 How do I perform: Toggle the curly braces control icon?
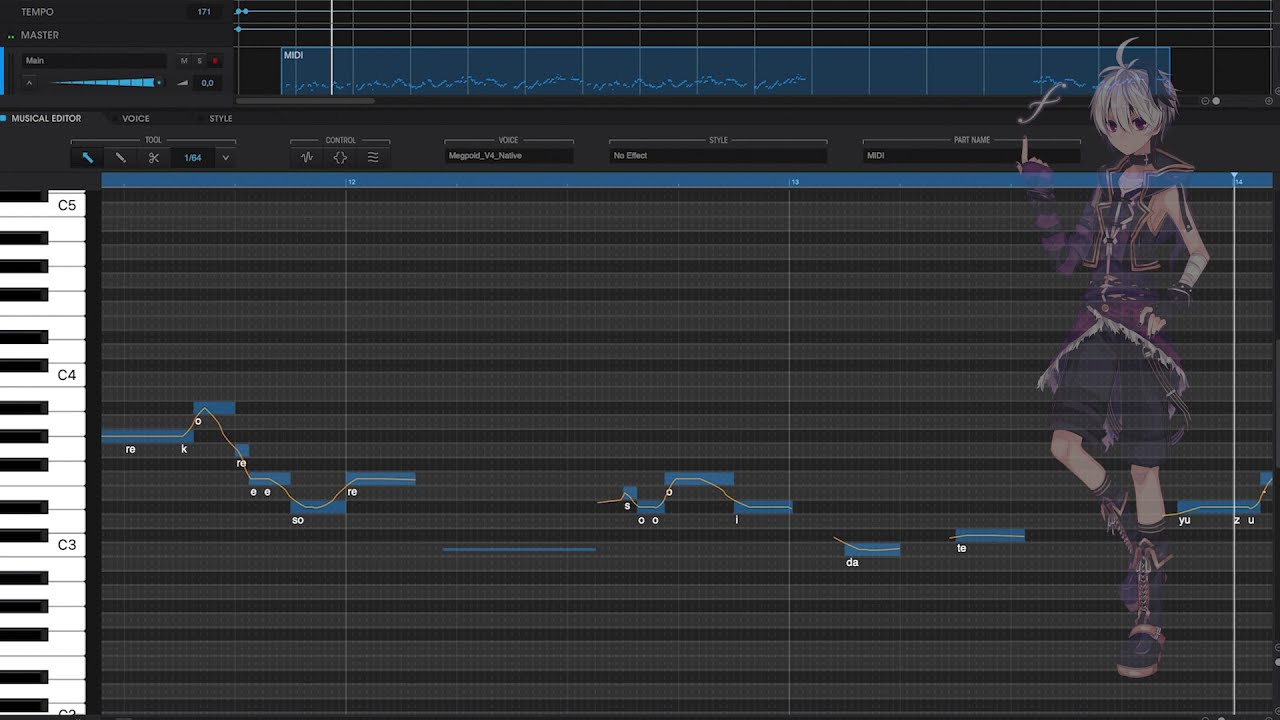[x=340, y=157]
